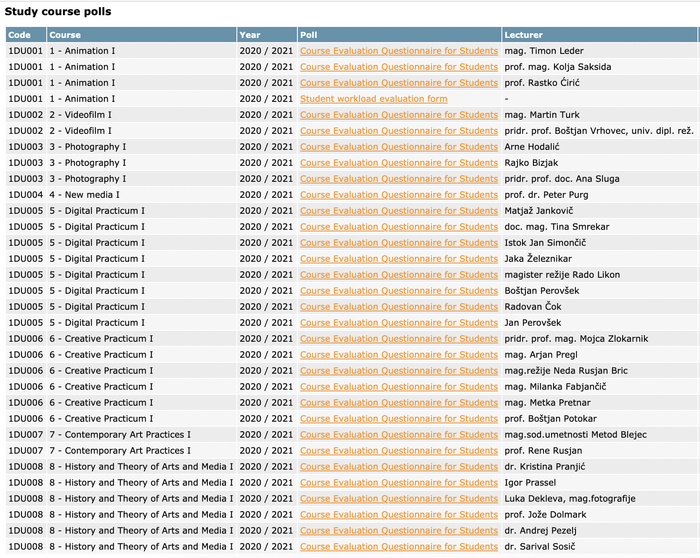Open the questionnaire for mag. Metka Pretnar
The image size is (700, 558).
[399, 403]
